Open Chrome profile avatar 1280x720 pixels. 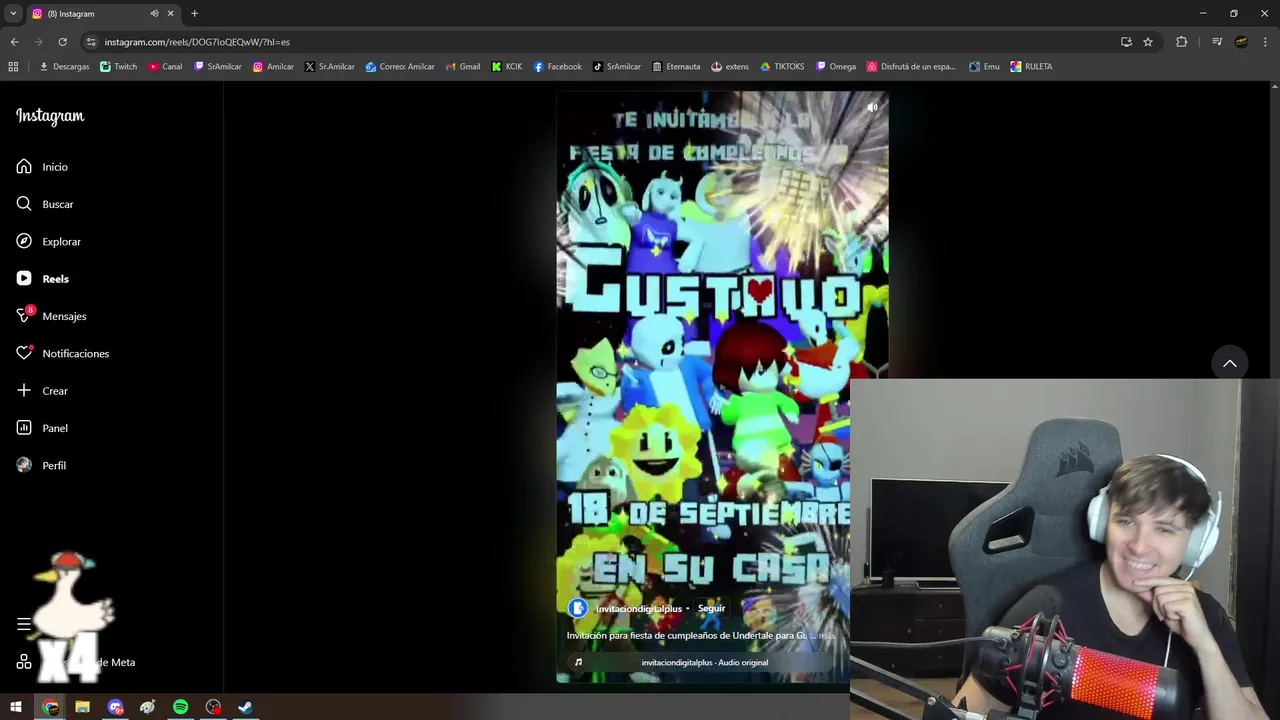(x=1241, y=42)
